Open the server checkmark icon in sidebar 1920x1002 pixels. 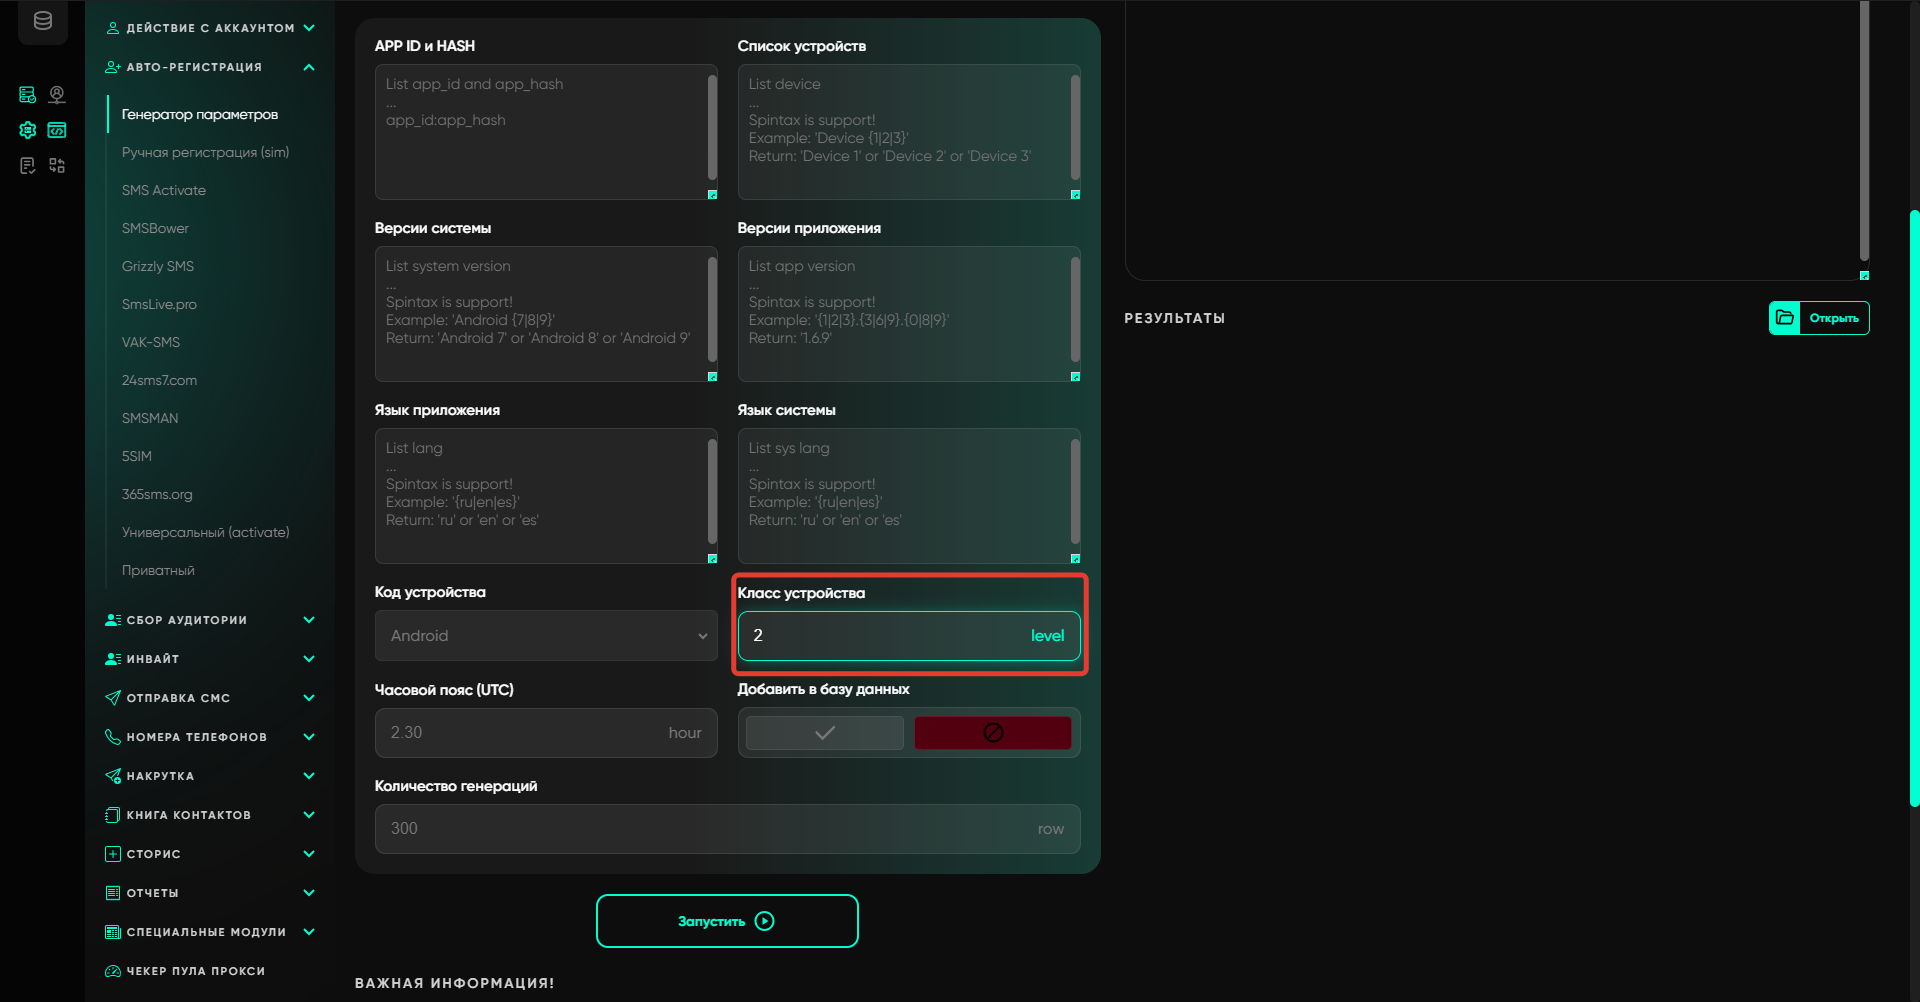[28, 95]
